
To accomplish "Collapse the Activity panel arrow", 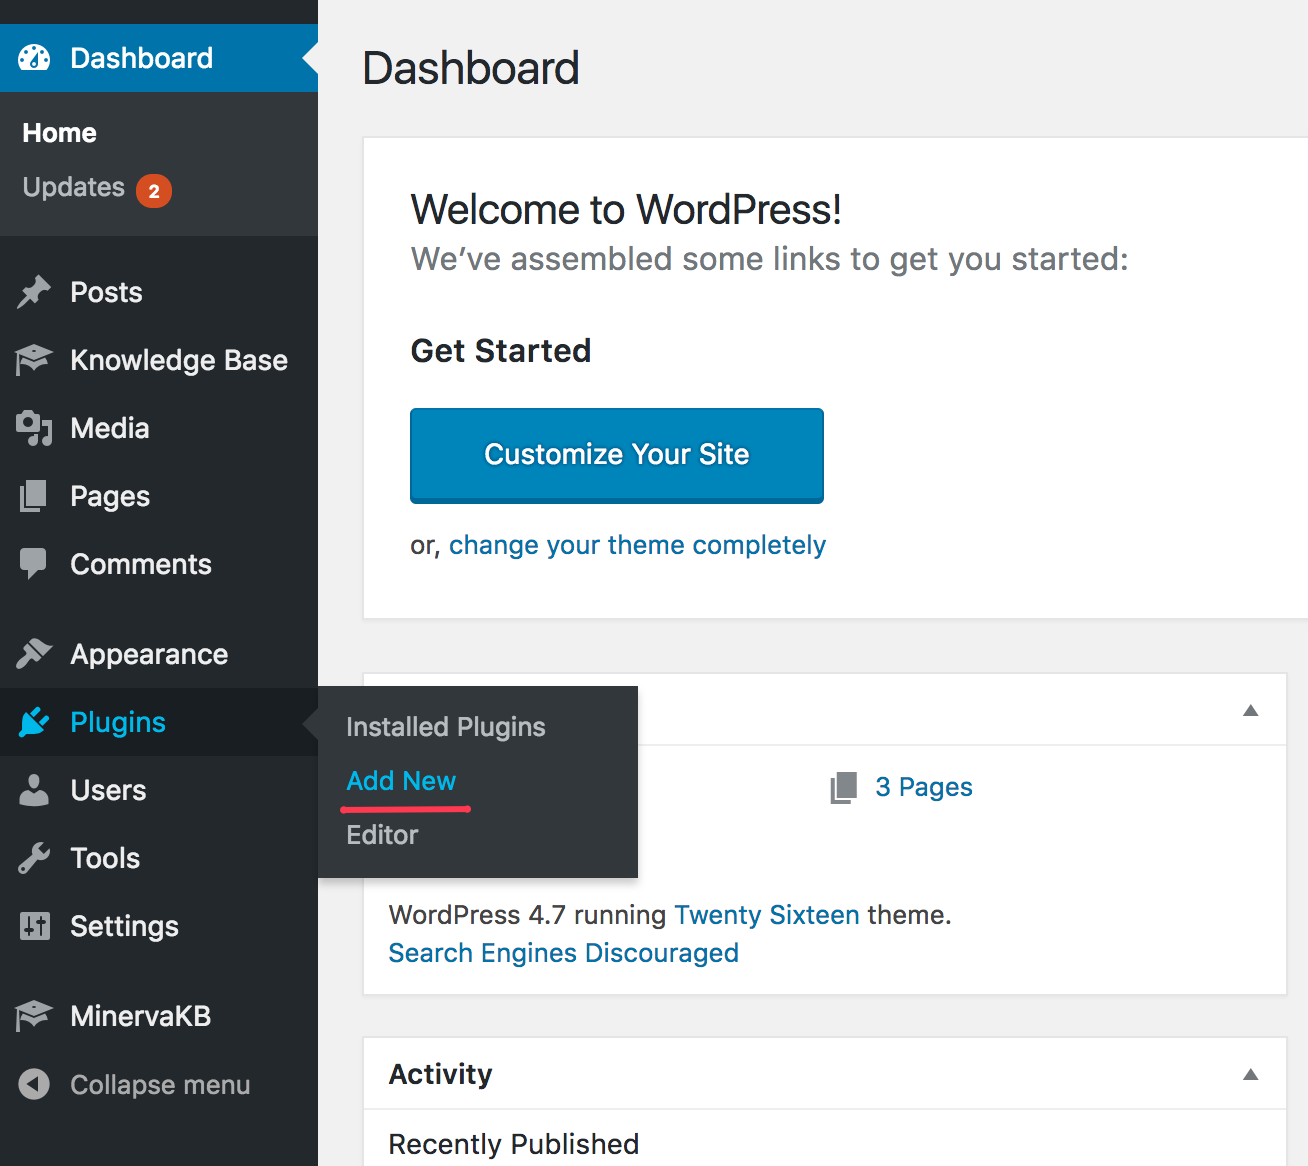I will pos(1250,1074).
